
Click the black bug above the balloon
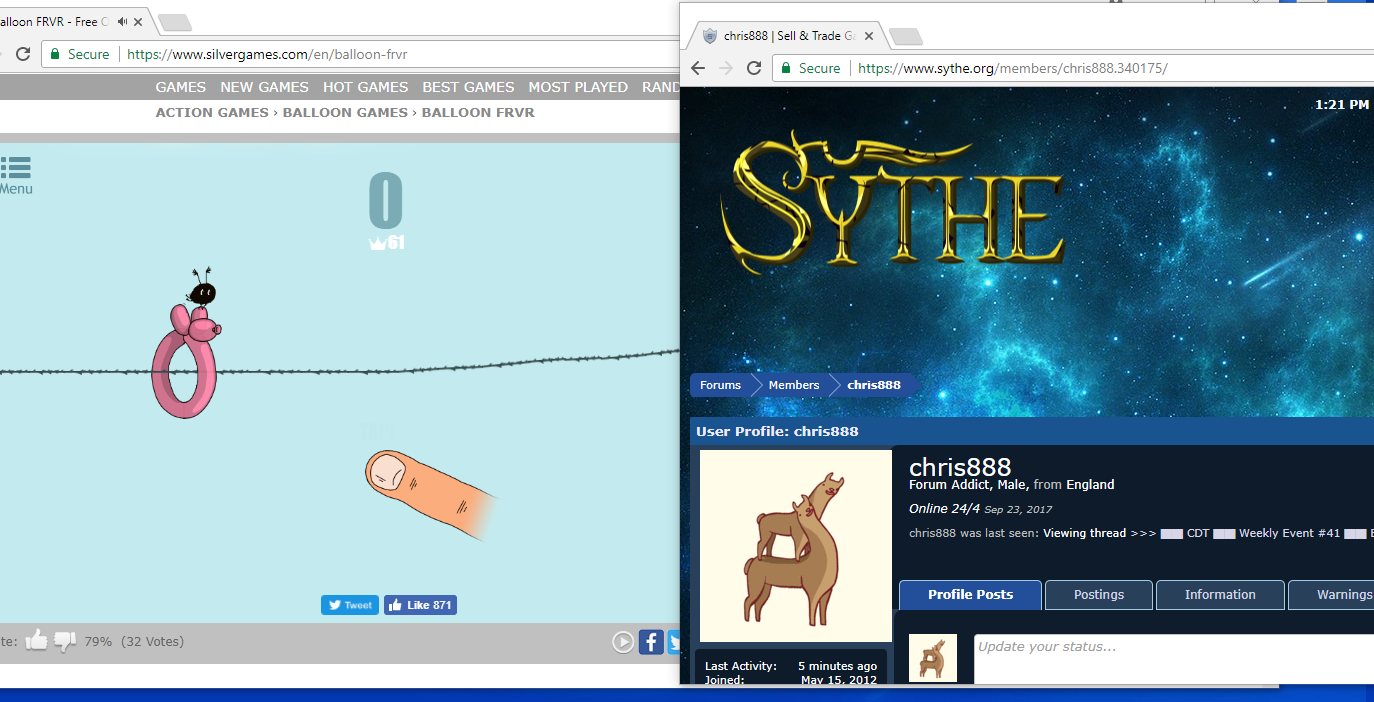202,290
